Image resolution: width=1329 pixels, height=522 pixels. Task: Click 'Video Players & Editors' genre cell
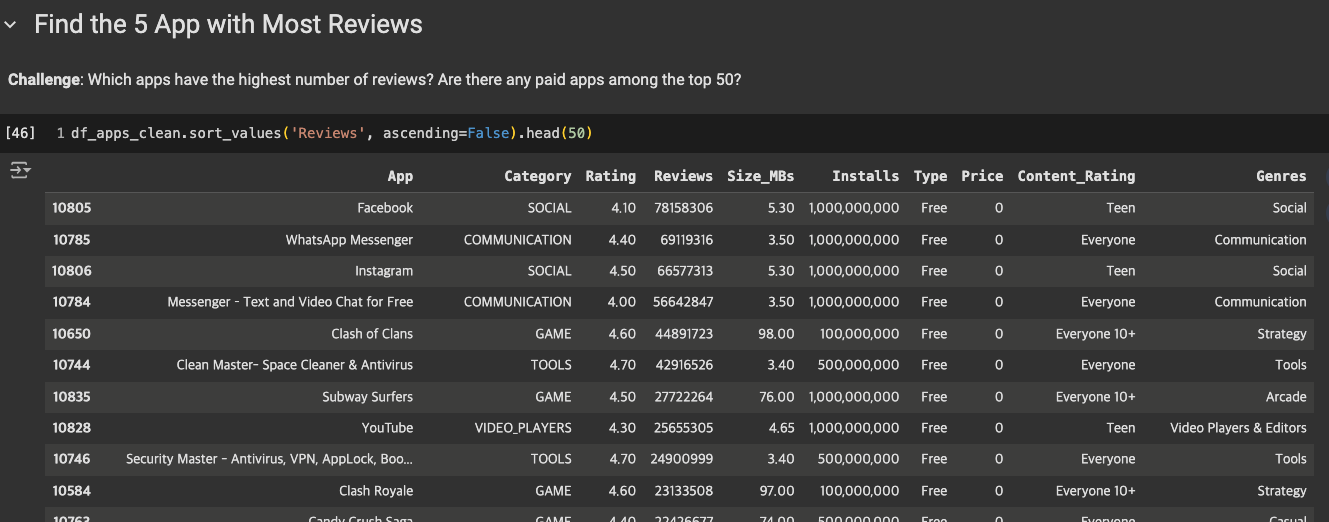[x=1238, y=428]
